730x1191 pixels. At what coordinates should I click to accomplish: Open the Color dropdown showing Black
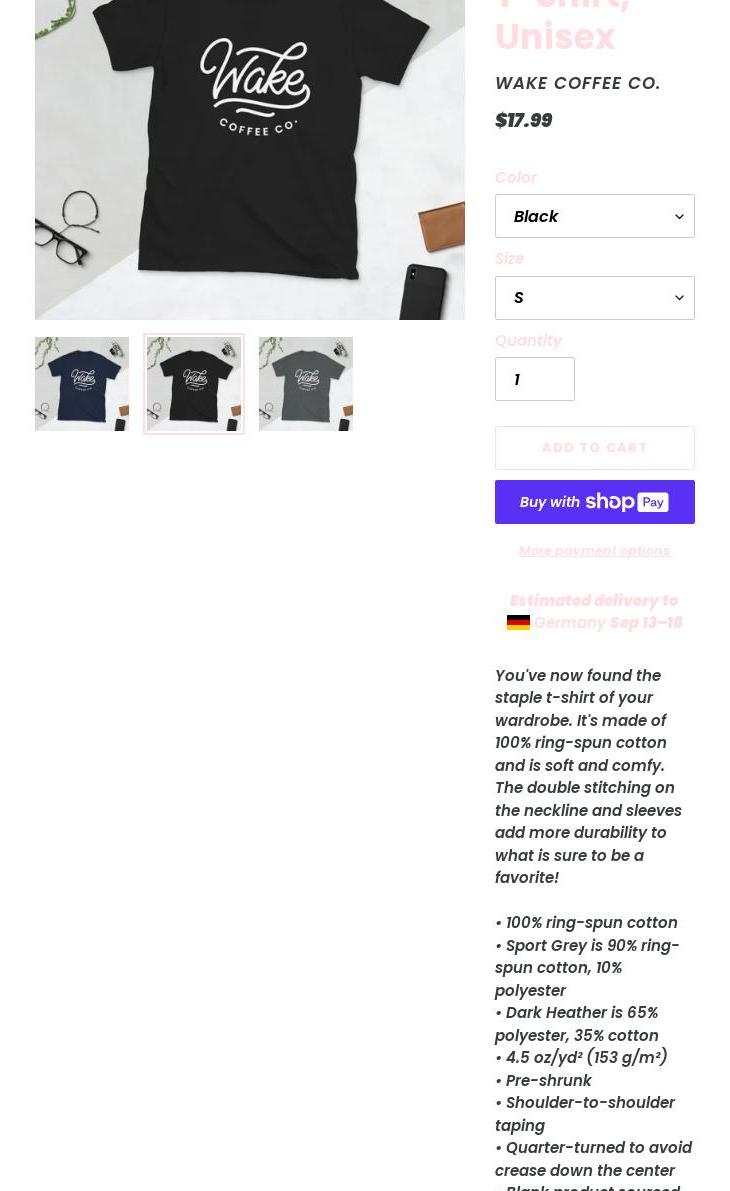pos(594,216)
